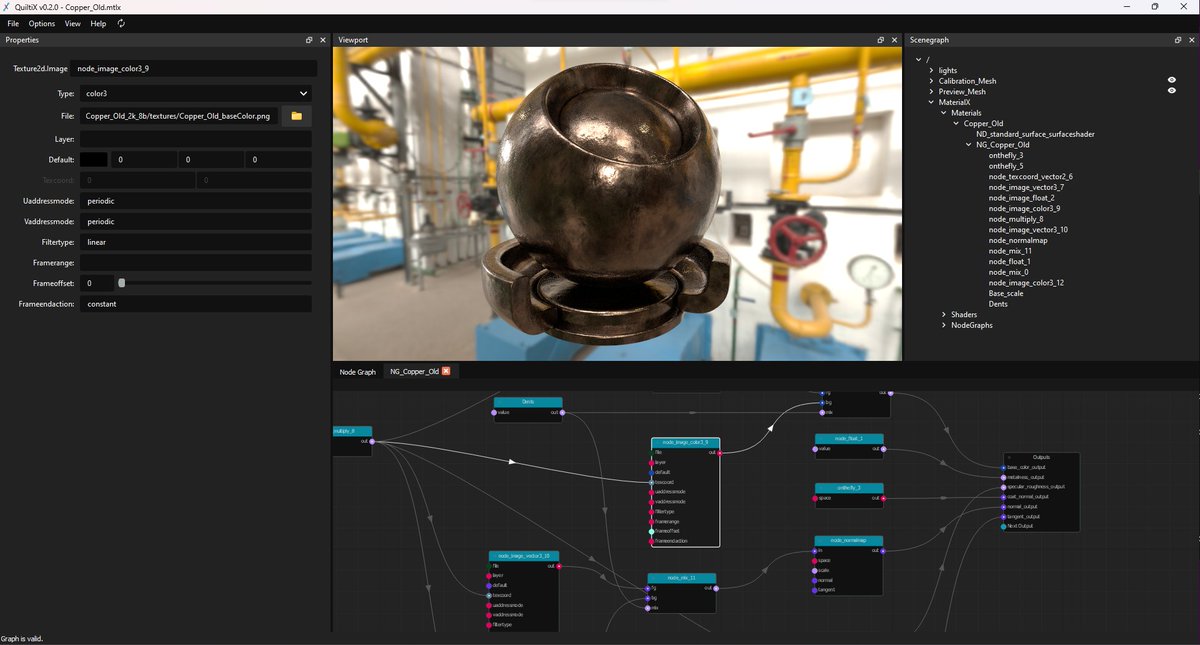Click frameoffset port on node_image_color3_9
This screenshot has height=645, width=1200.
coord(652,531)
